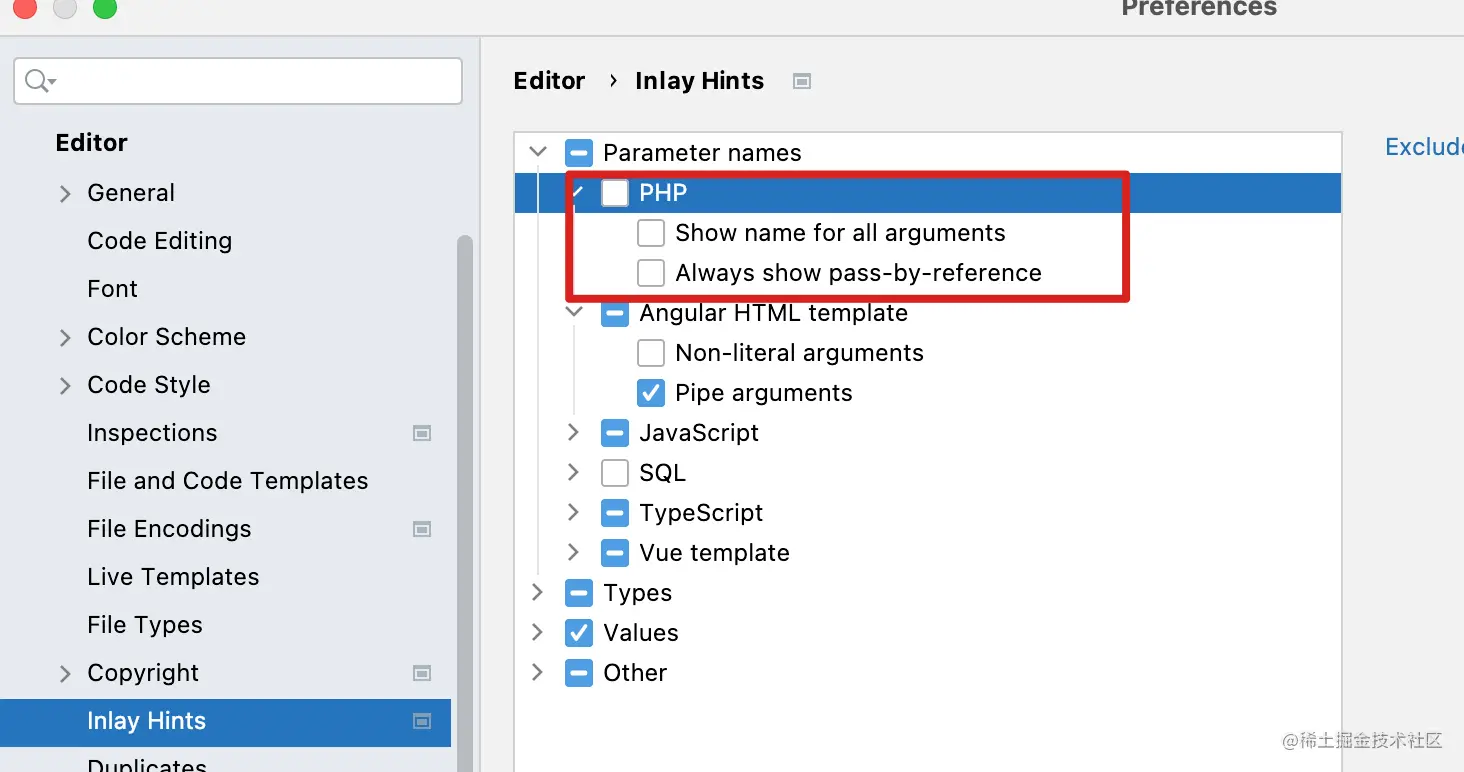Expand the Color Scheme settings section
This screenshot has width=1464, height=772.
[65, 337]
